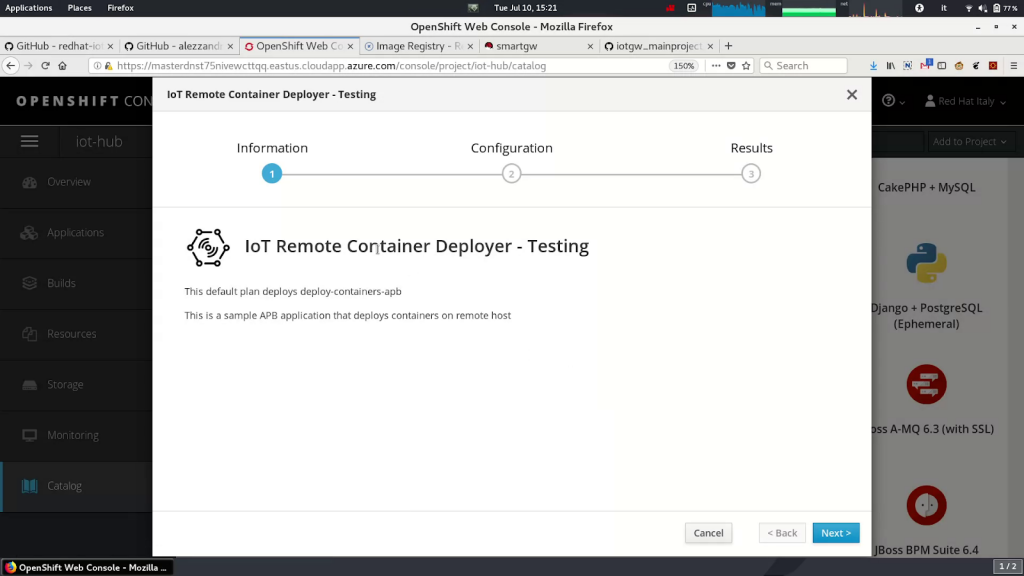
Task: Open the Firefox library bookmarks icon
Action: tap(891, 66)
